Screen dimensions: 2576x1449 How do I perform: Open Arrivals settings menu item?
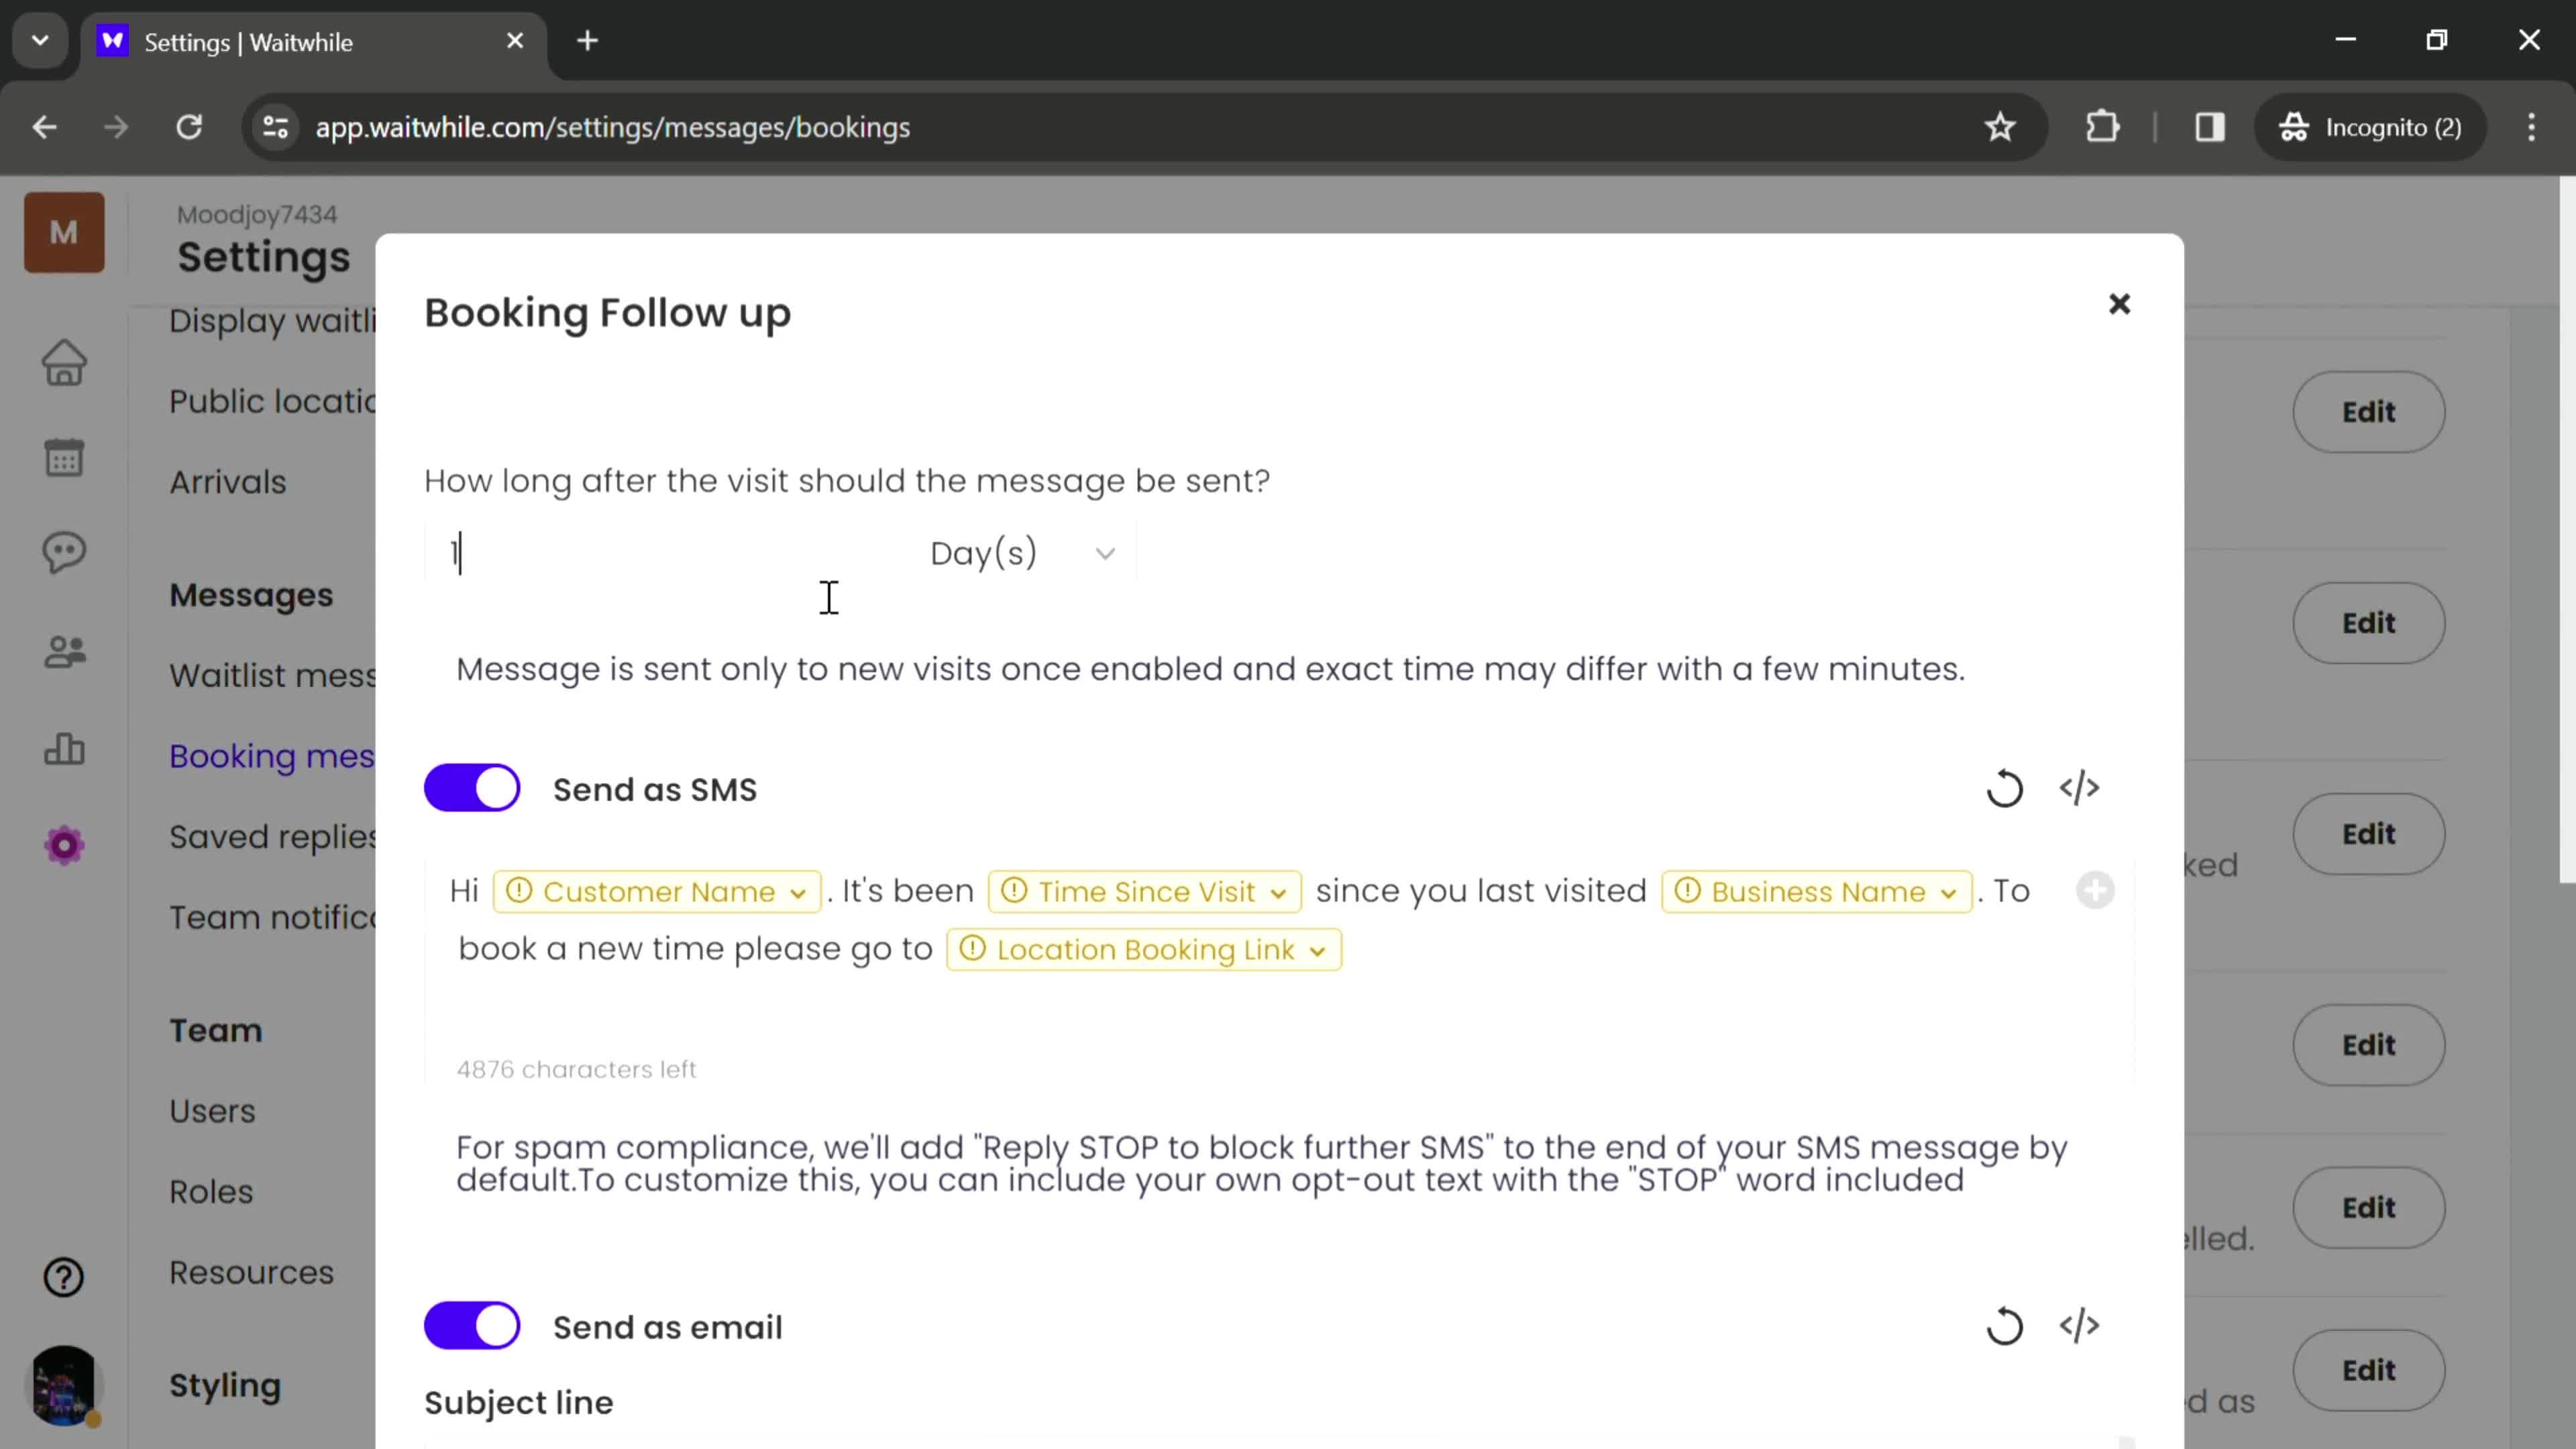click(x=228, y=482)
